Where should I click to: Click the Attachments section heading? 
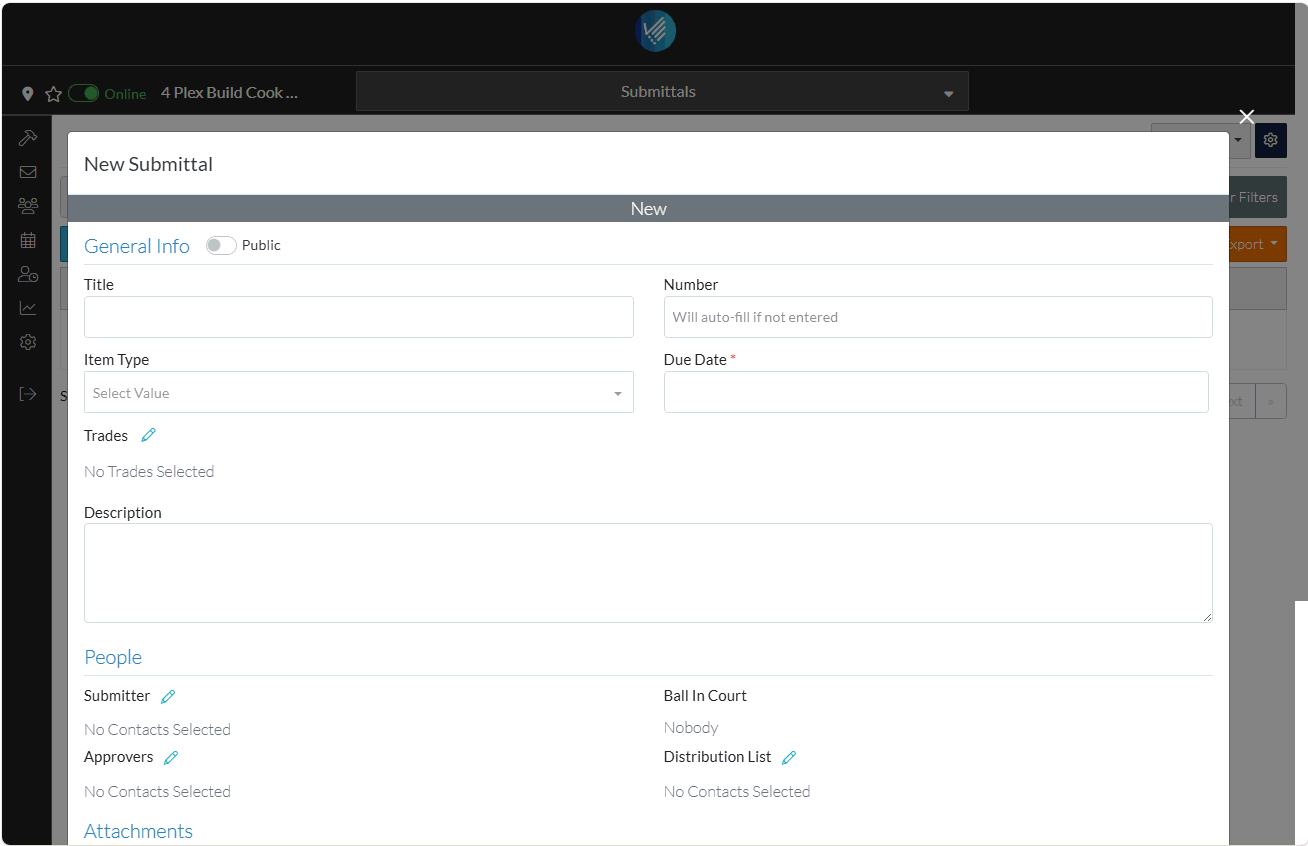[x=138, y=831]
